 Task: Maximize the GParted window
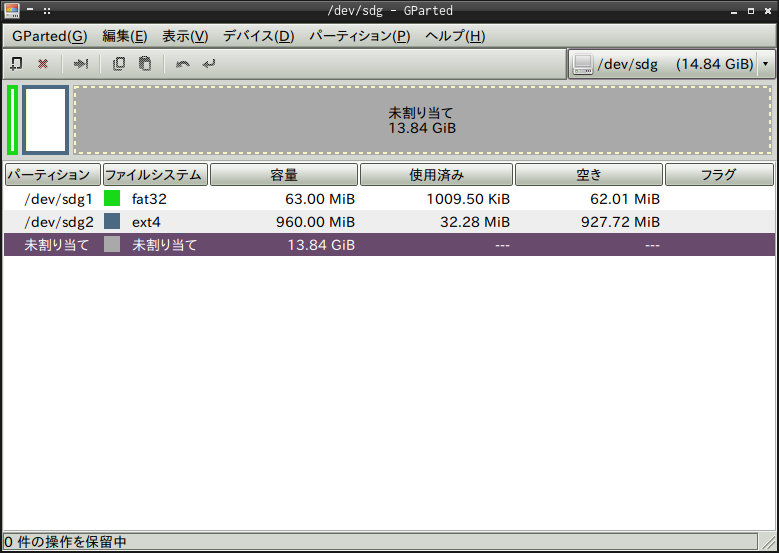pos(751,10)
